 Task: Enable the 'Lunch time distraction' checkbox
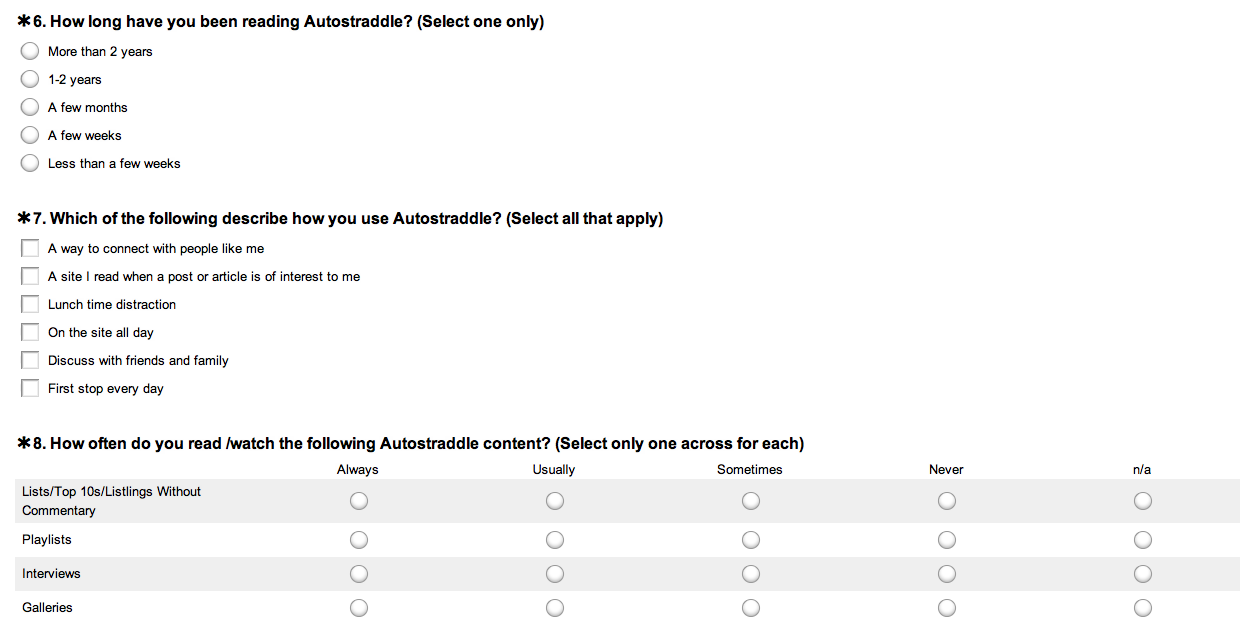[30, 304]
